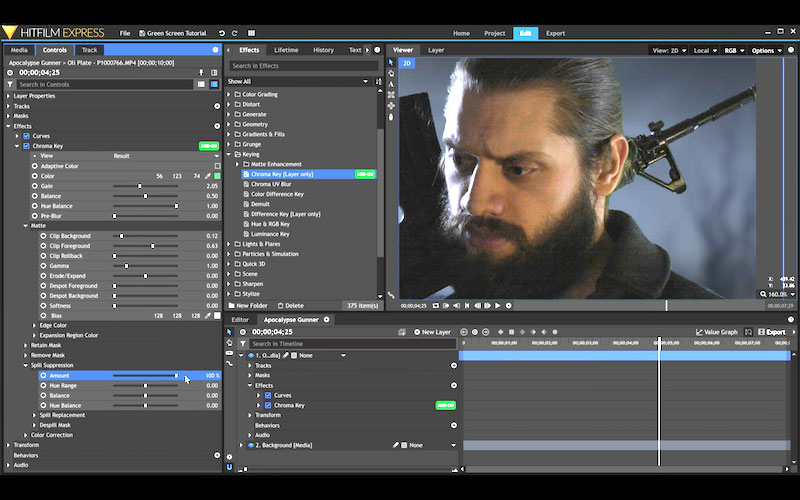Click the green Color swatch
The image size is (800, 500).
(217, 176)
